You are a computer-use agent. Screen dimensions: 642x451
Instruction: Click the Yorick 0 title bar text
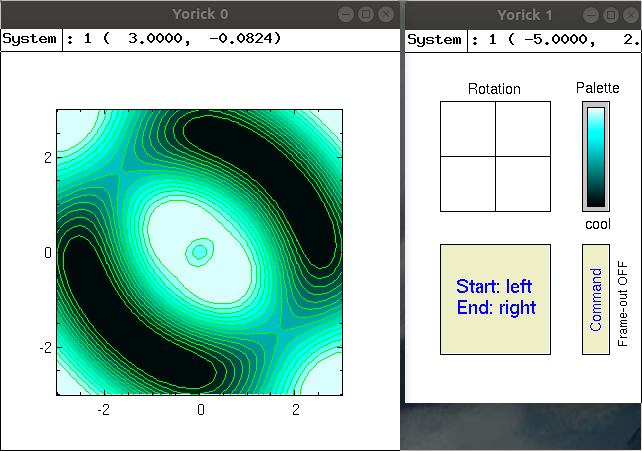[200, 14]
